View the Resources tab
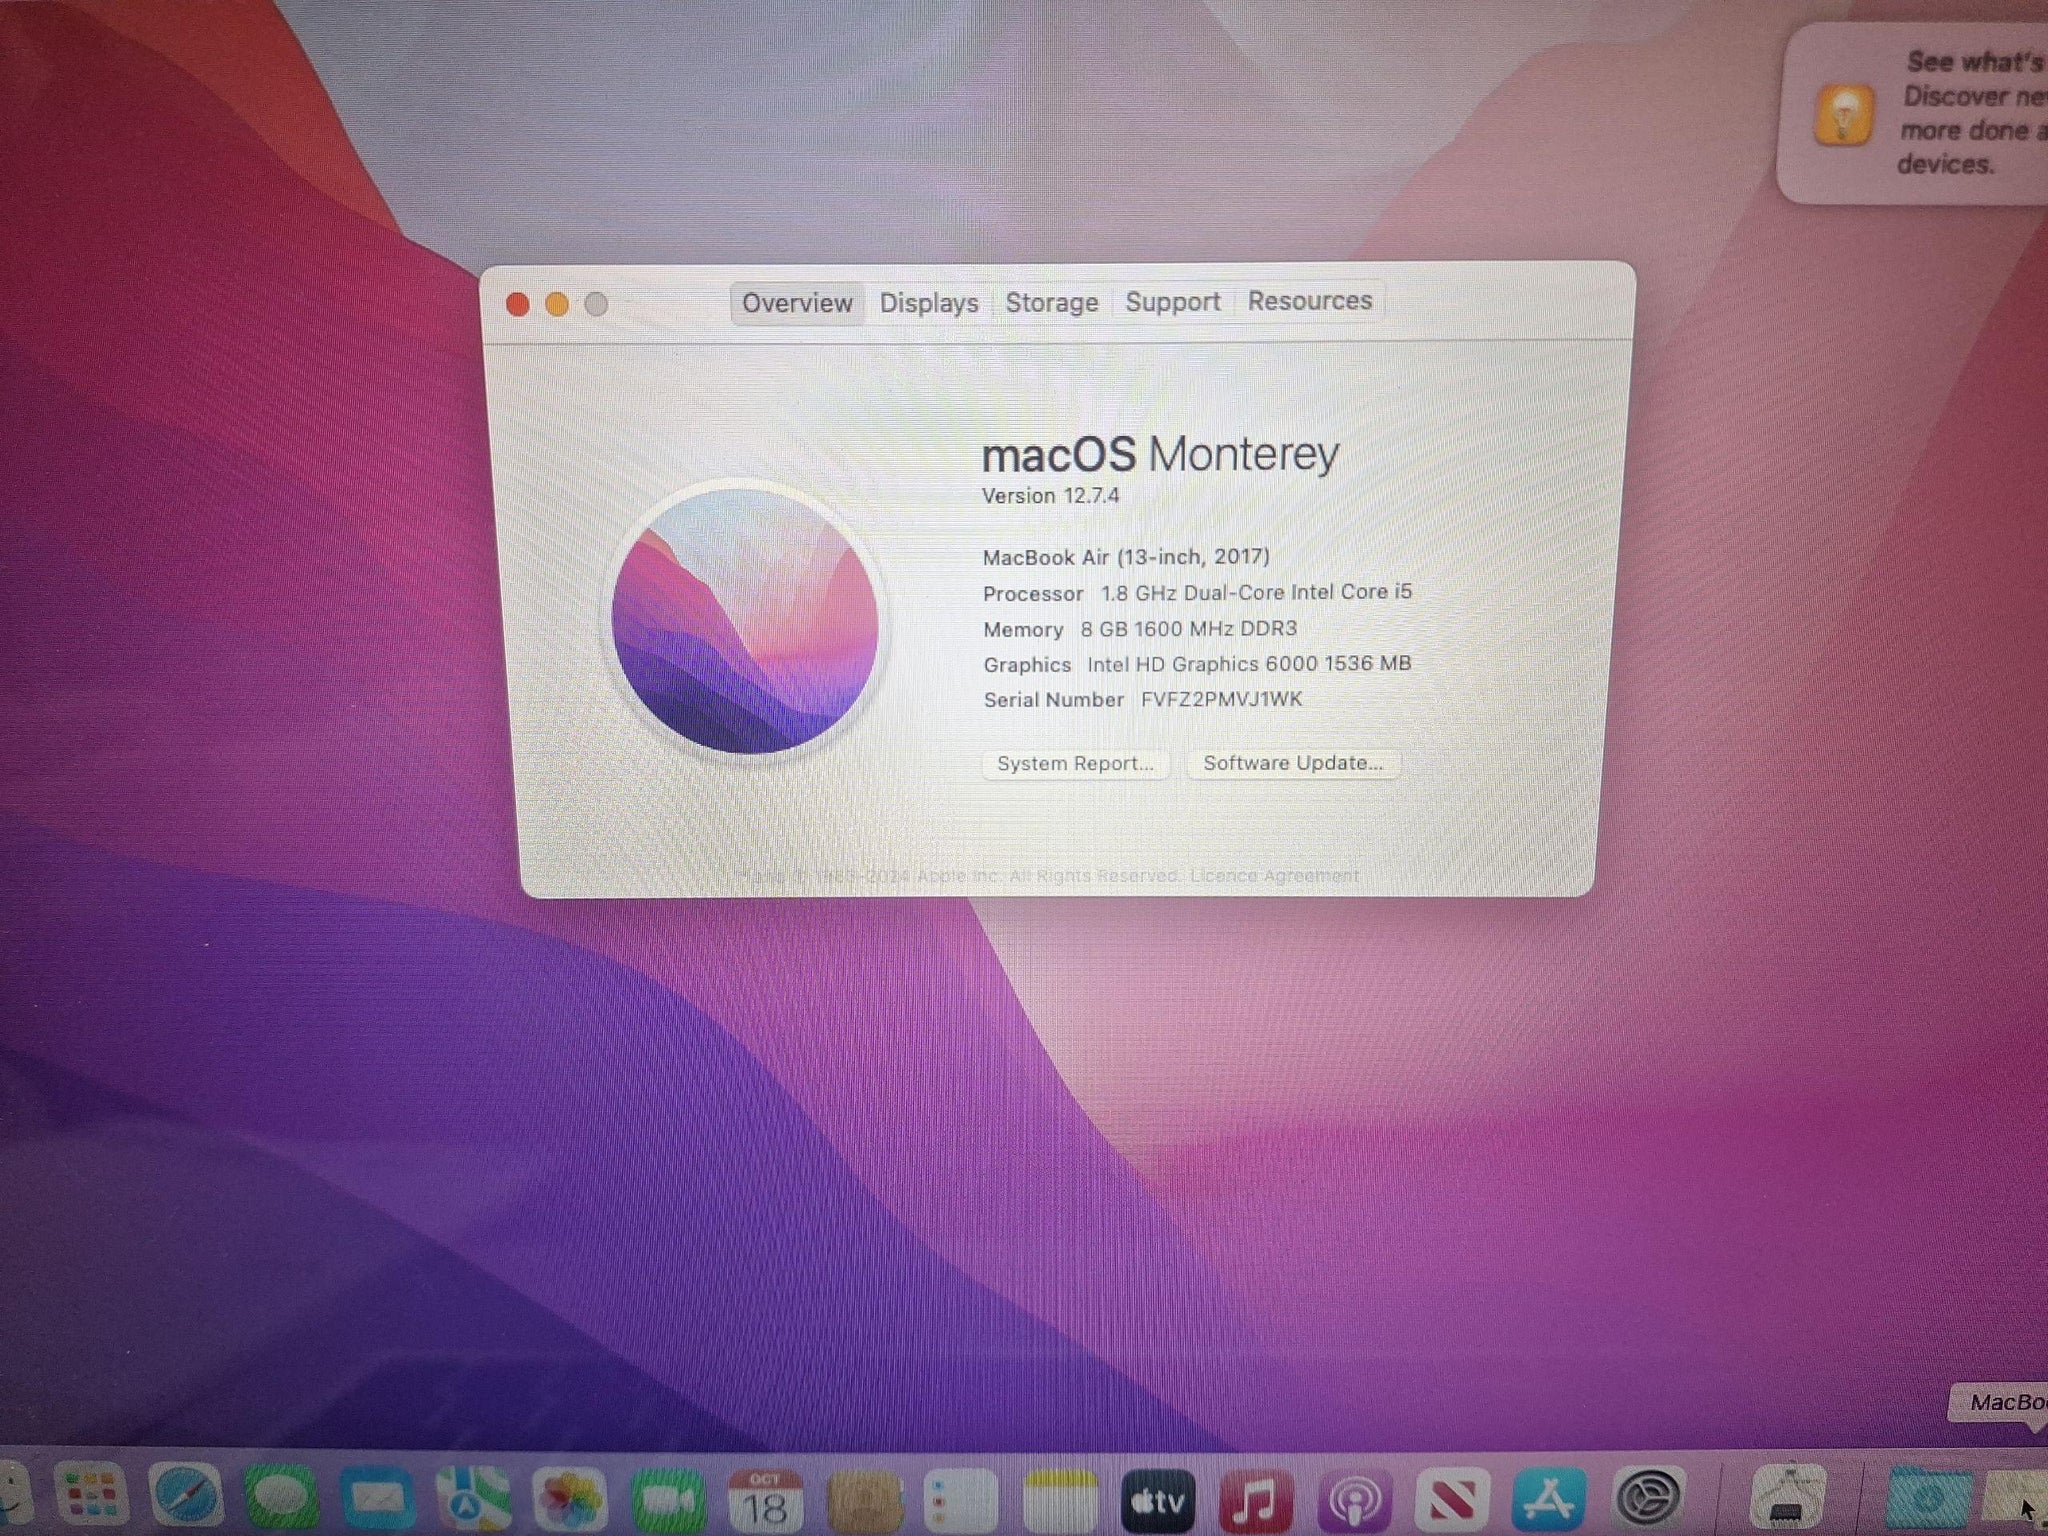Screen dimensions: 2048x1536 click(1310, 302)
